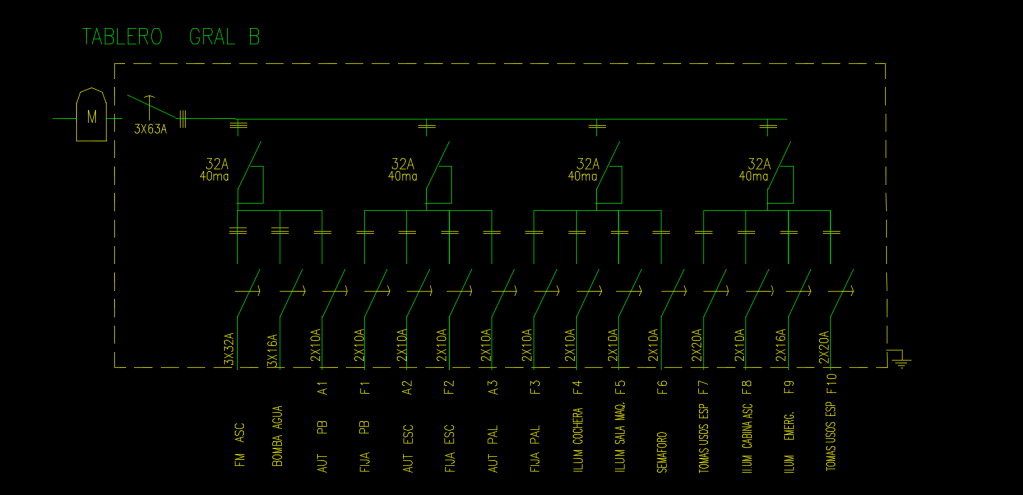Click the "AUT ESC" circuit label

[408, 446]
